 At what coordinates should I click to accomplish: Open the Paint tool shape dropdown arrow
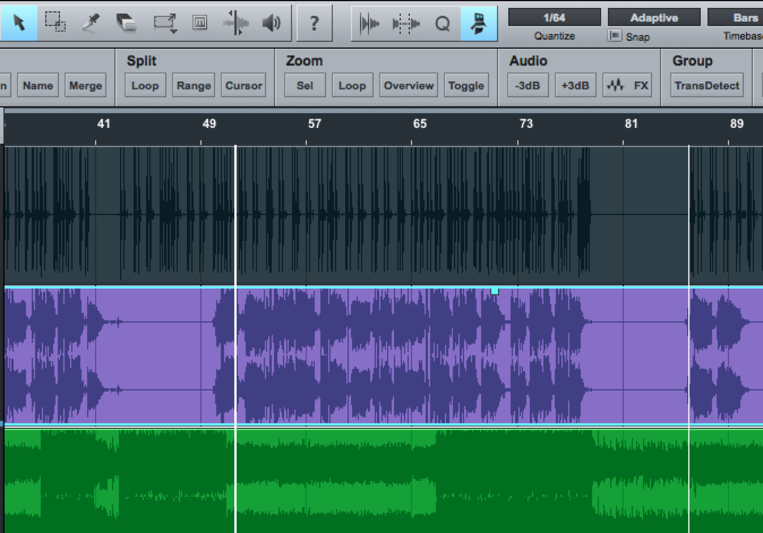tap(174, 32)
